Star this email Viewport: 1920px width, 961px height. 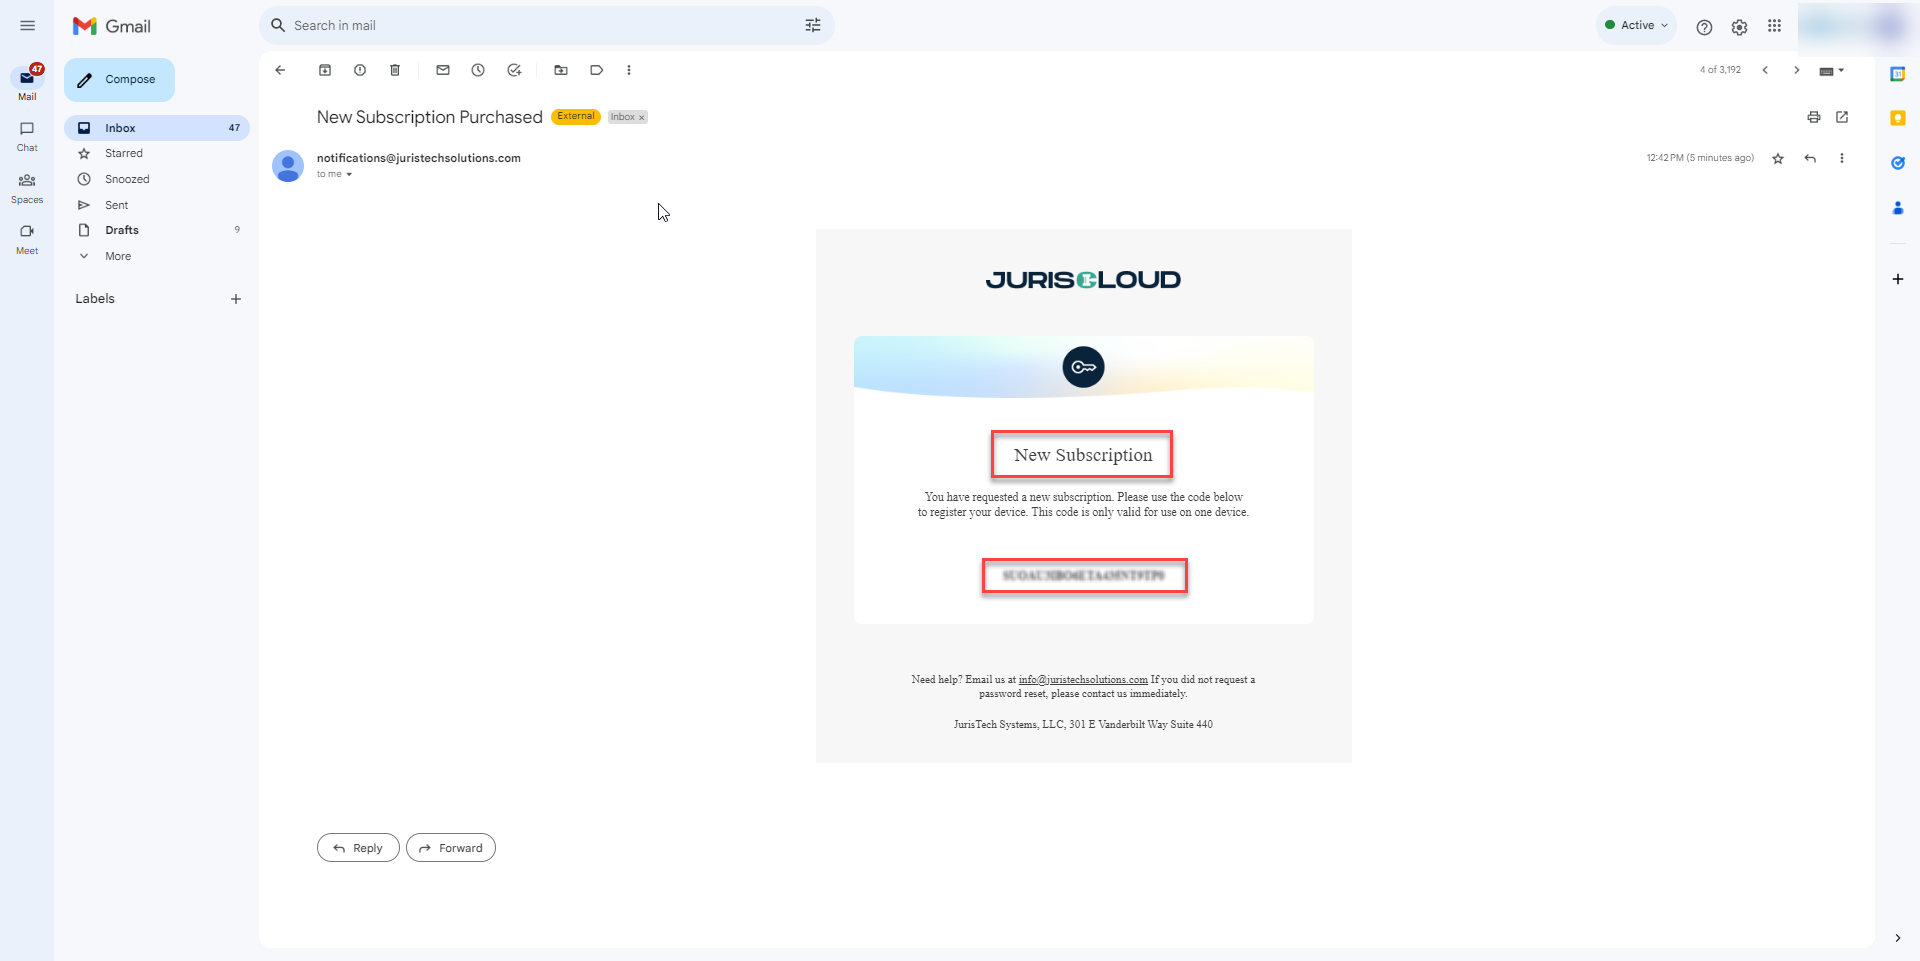click(x=1777, y=158)
